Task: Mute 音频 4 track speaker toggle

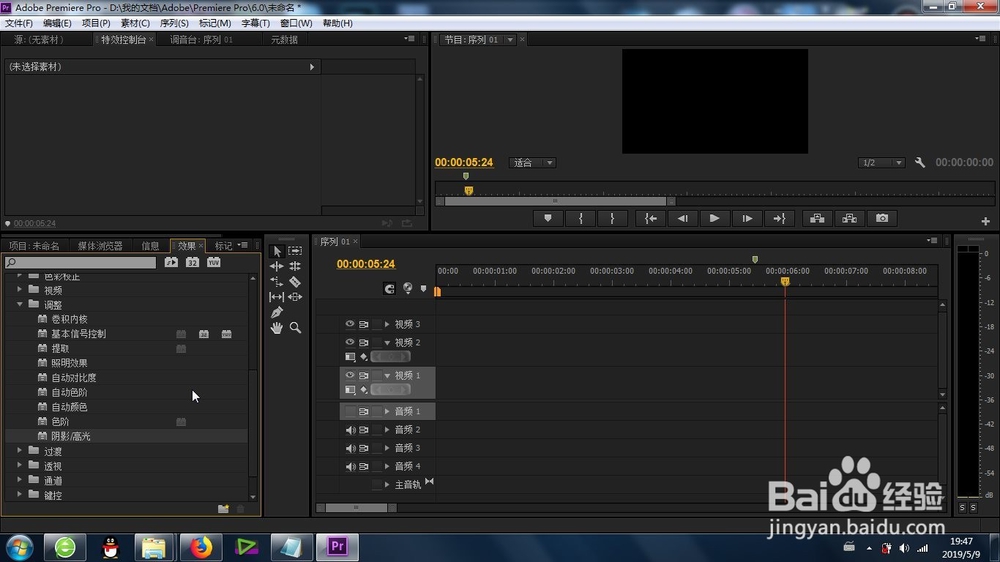Action: tap(350, 466)
